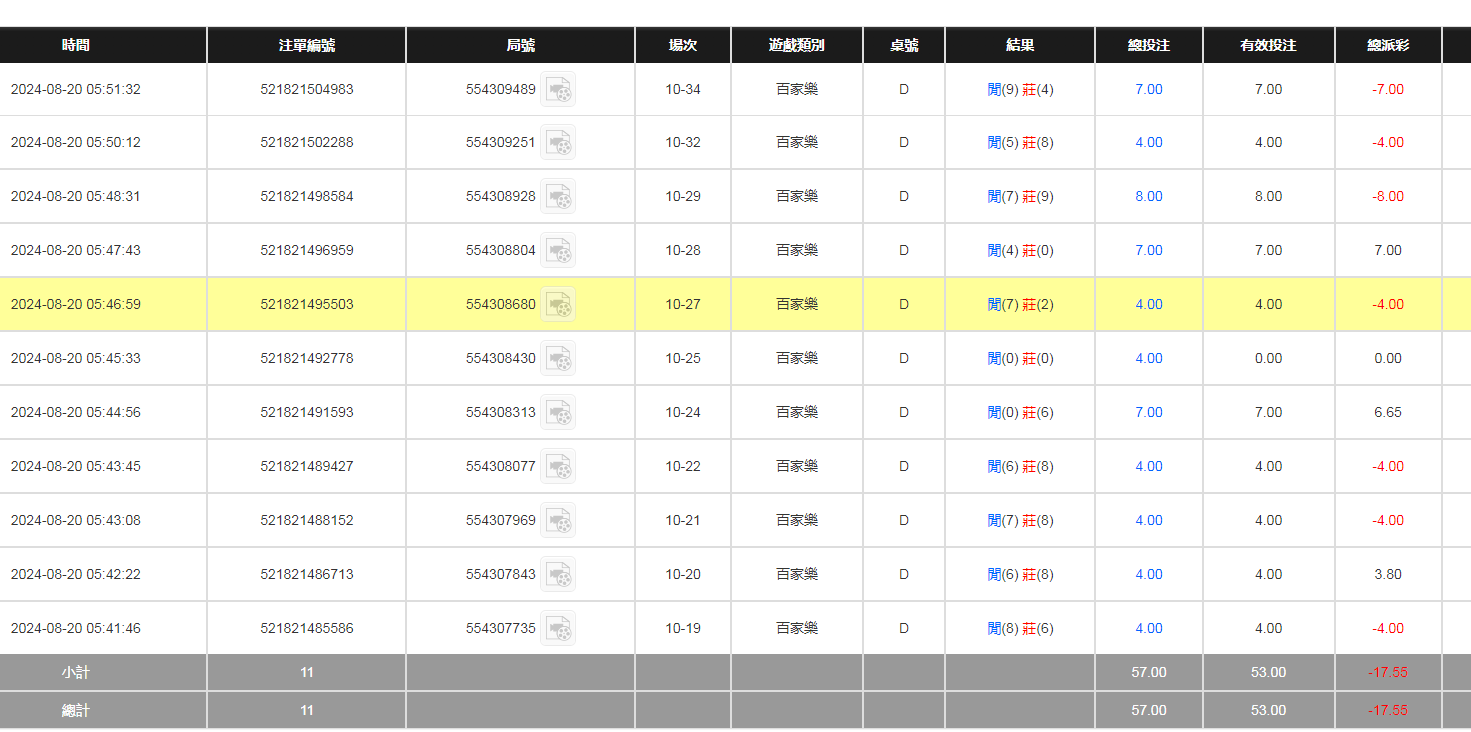Image resolution: width=1471 pixels, height=732 pixels.
Task: Open video replay for round 554309489
Action: [558, 90]
